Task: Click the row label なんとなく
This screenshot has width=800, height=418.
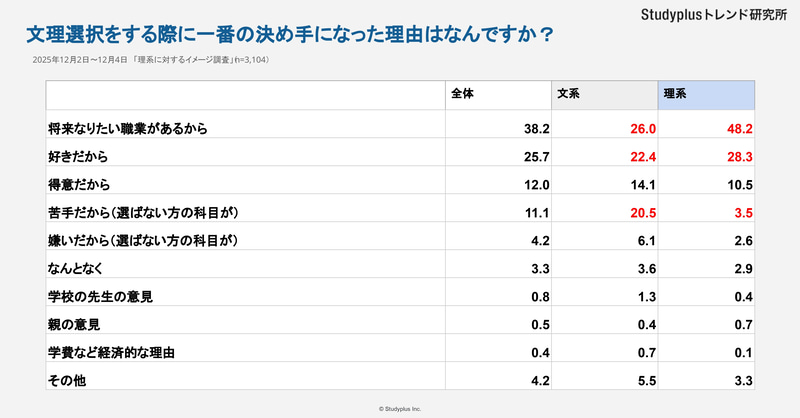Action: point(76,268)
